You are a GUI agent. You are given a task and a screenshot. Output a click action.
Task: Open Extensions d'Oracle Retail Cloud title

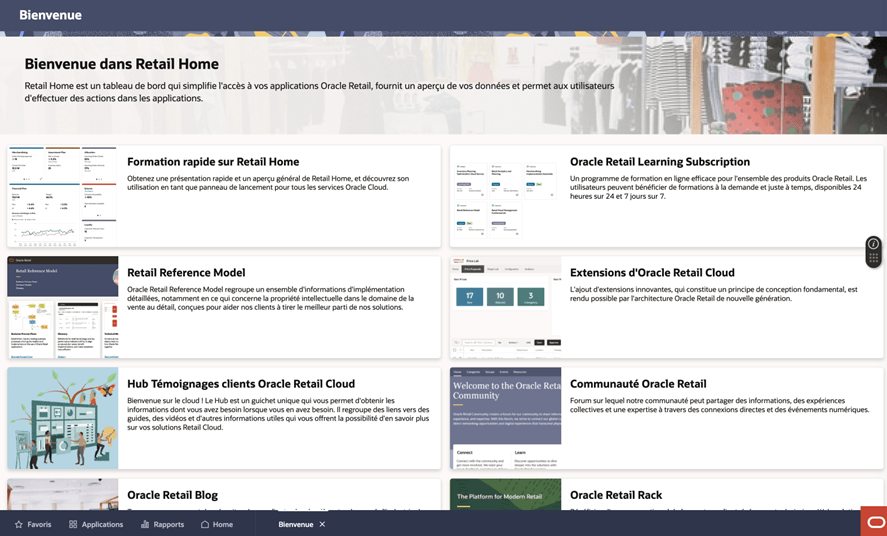click(652, 273)
